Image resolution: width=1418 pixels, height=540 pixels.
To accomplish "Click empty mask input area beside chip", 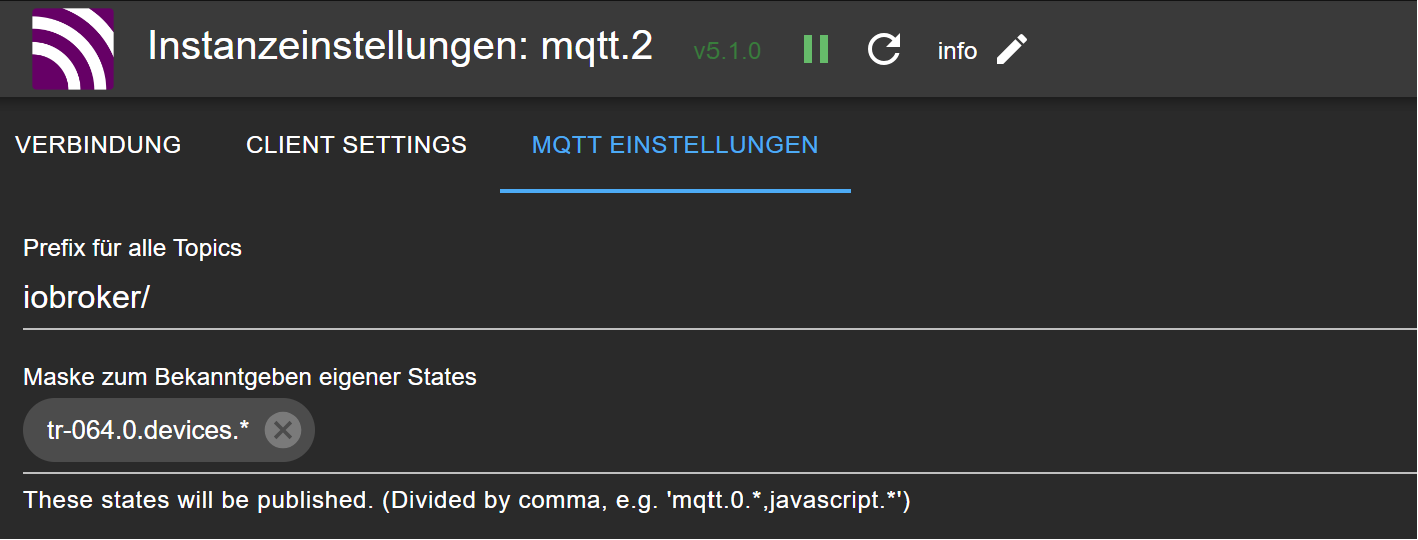I will (x=800, y=430).
